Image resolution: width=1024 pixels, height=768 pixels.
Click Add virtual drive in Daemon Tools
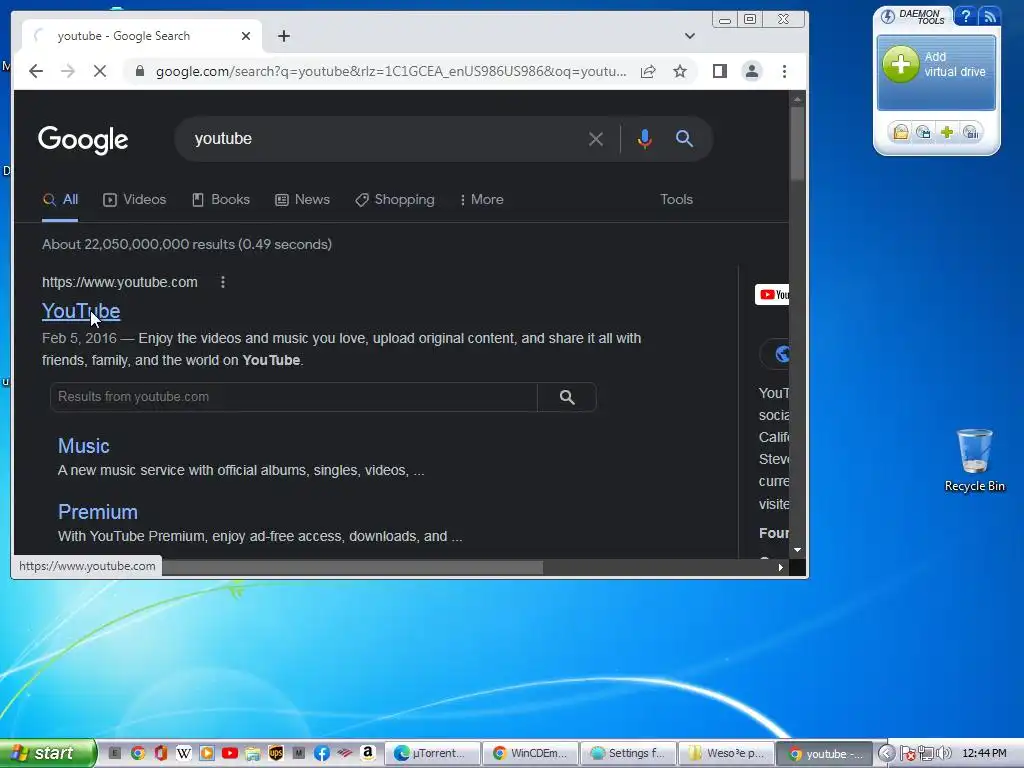pos(936,72)
